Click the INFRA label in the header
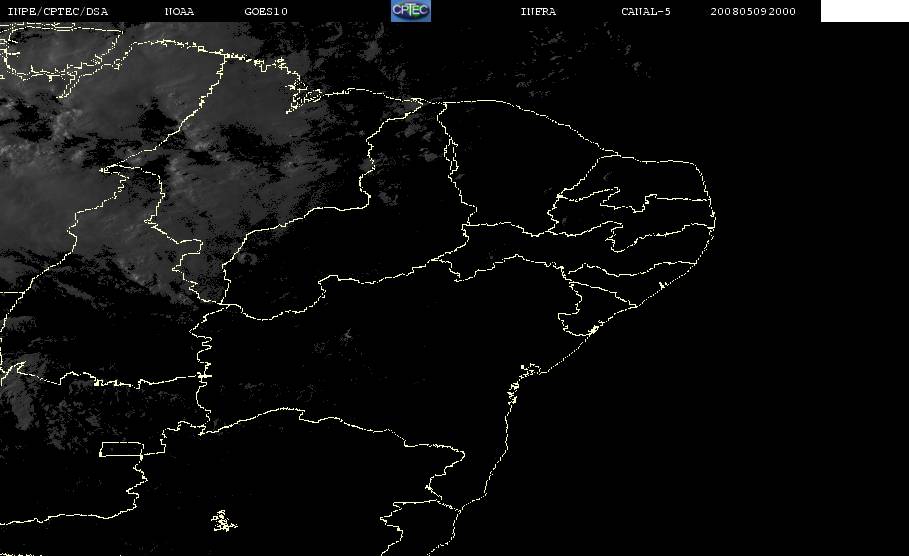 [538, 12]
